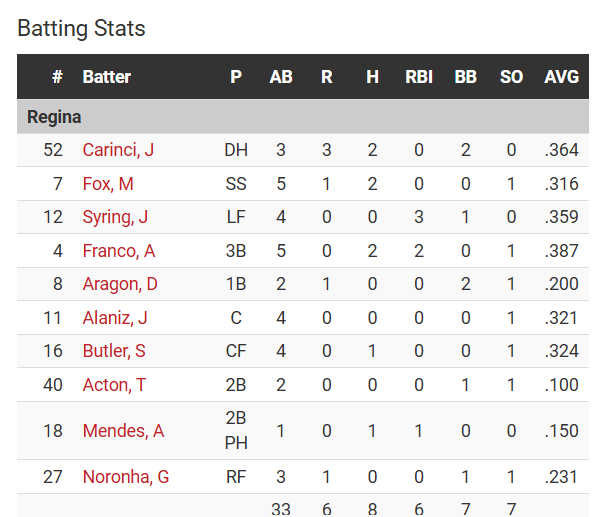Click the RBI column header
Viewport: 607px width, 517px height.
[x=419, y=77]
